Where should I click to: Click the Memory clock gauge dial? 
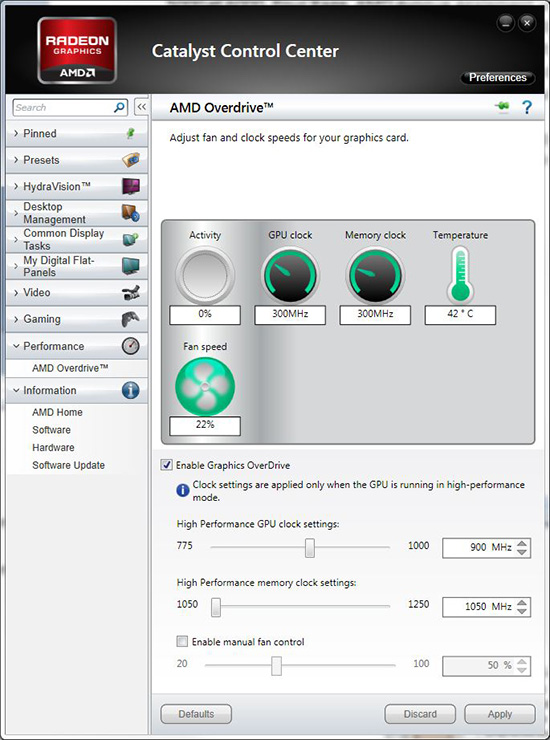point(375,275)
